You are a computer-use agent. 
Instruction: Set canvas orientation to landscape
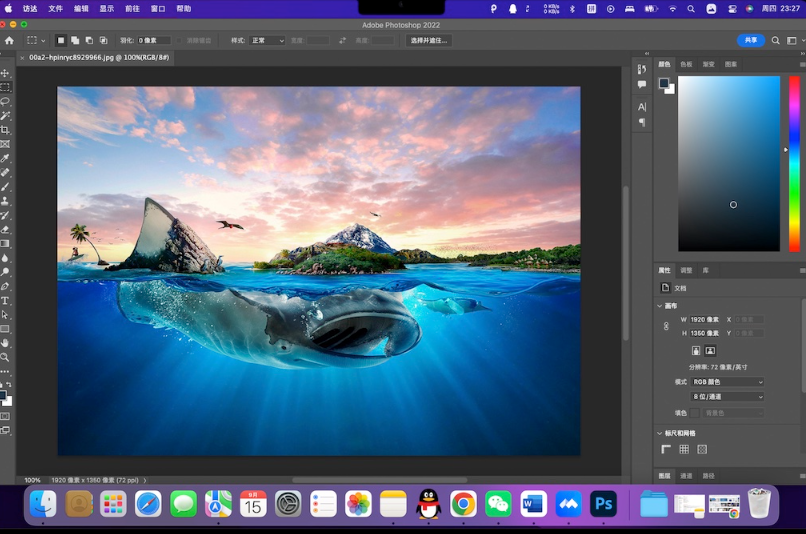[710, 351]
